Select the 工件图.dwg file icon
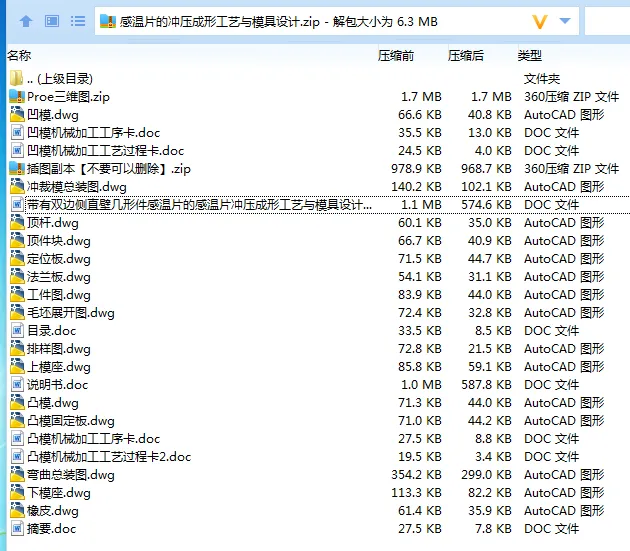 [x=17, y=295]
